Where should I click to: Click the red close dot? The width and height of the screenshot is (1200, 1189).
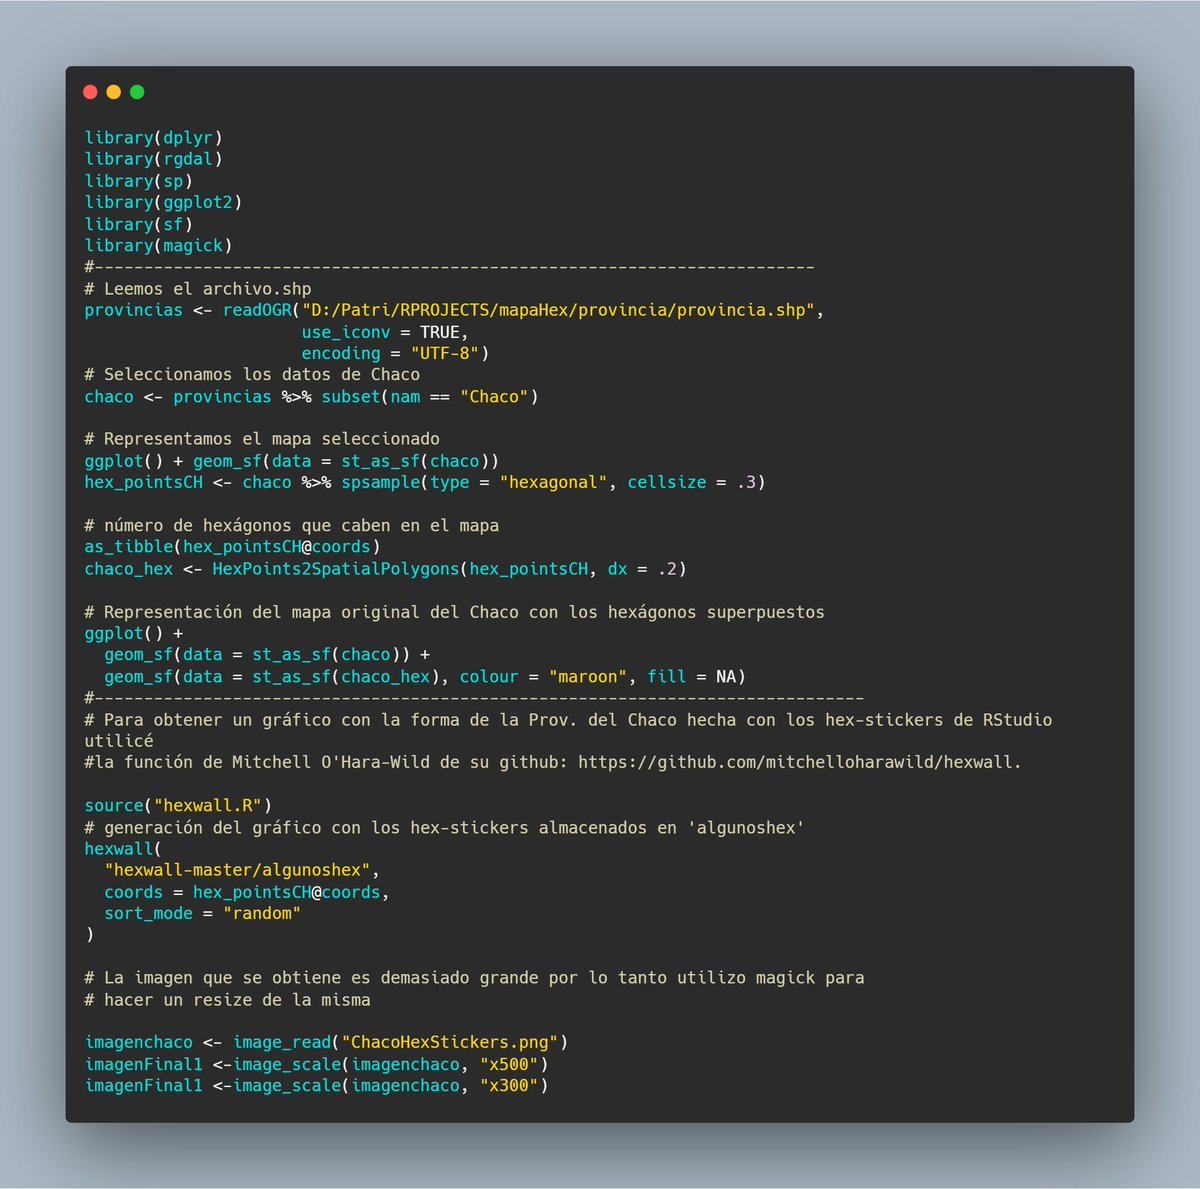point(90,92)
